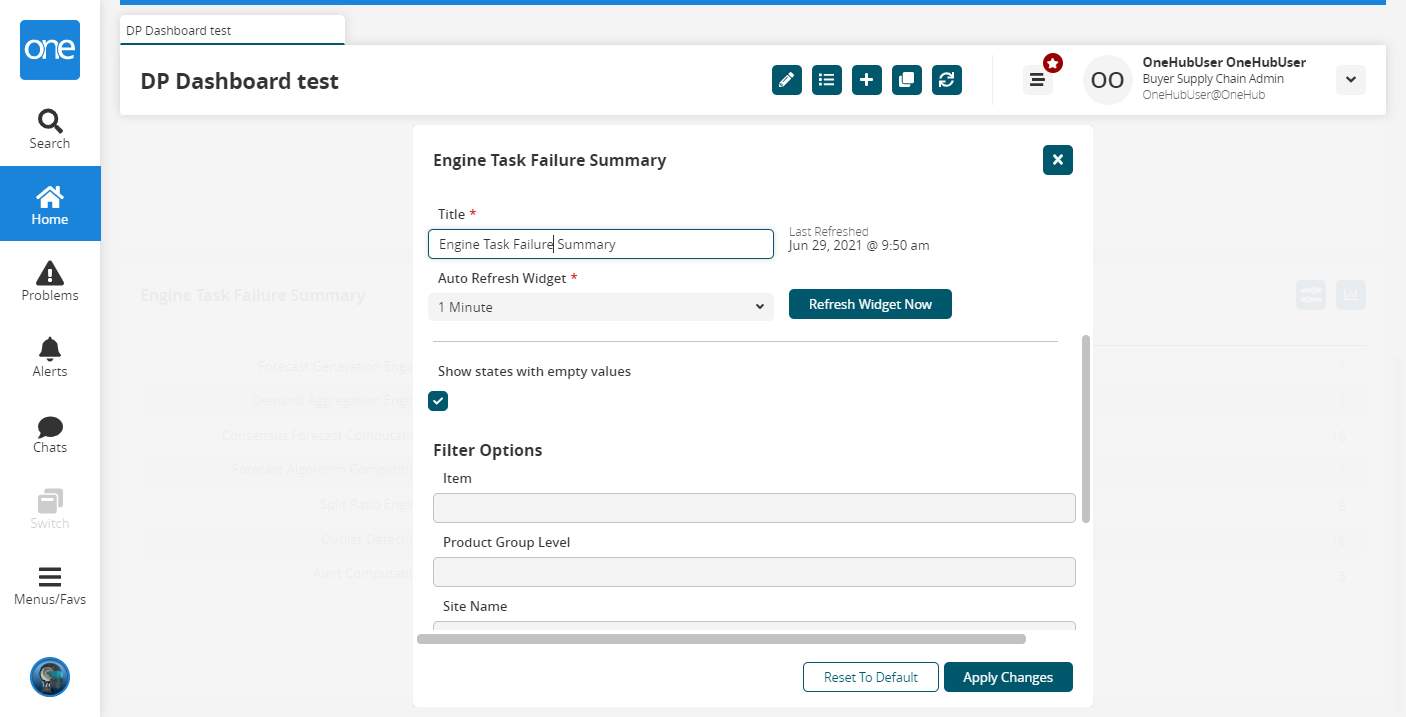Image resolution: width=1406 pixels, height=717 pixels.
Task: Open the Auto Refresh Widget dropdown
Action: coord(601,307)
